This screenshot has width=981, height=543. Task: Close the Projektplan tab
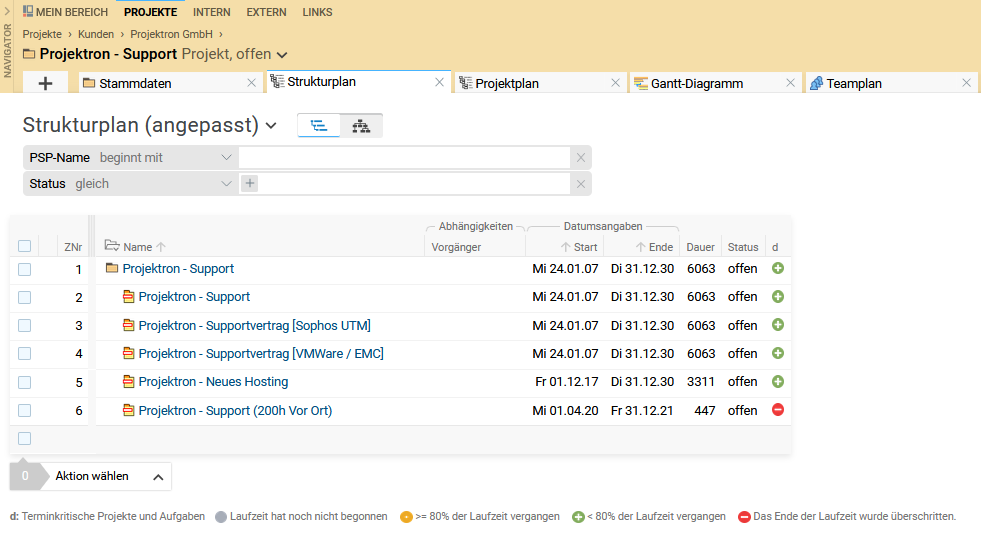click(x=616, y=83)
